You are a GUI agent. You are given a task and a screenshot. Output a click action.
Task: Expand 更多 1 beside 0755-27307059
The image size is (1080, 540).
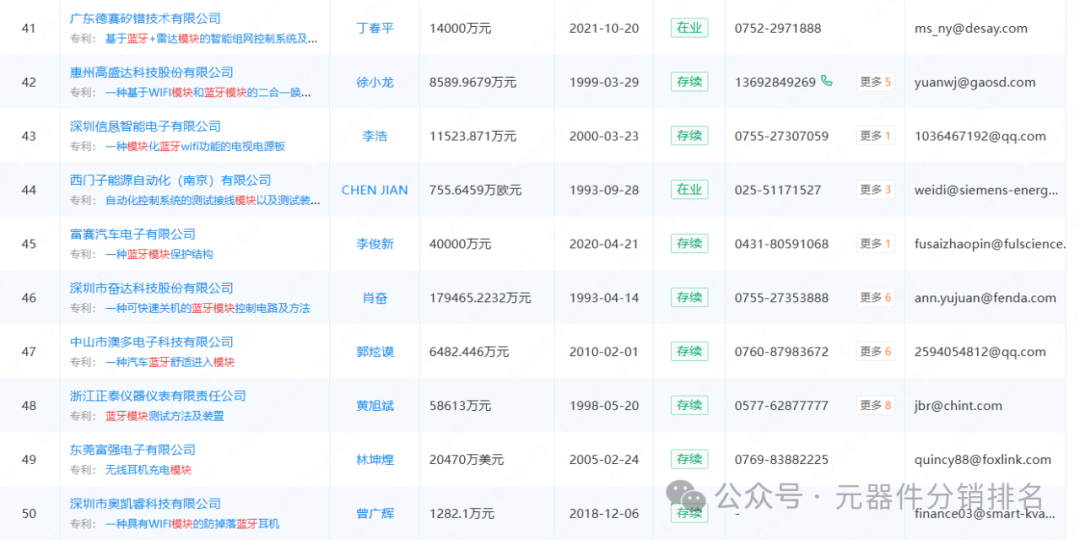(875, 136)
